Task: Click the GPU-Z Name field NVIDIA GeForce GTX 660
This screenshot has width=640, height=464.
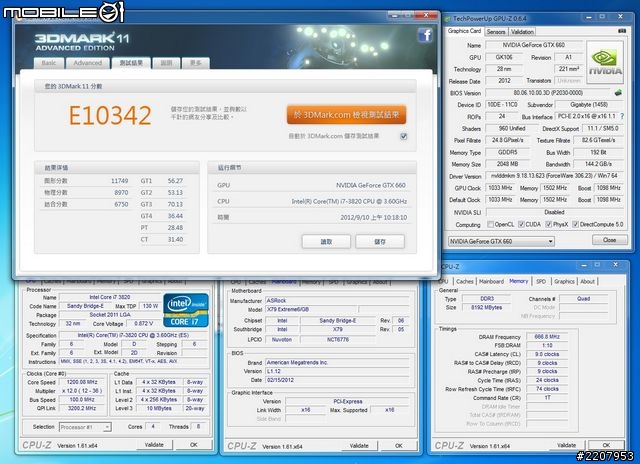Action: click(533, 45)
